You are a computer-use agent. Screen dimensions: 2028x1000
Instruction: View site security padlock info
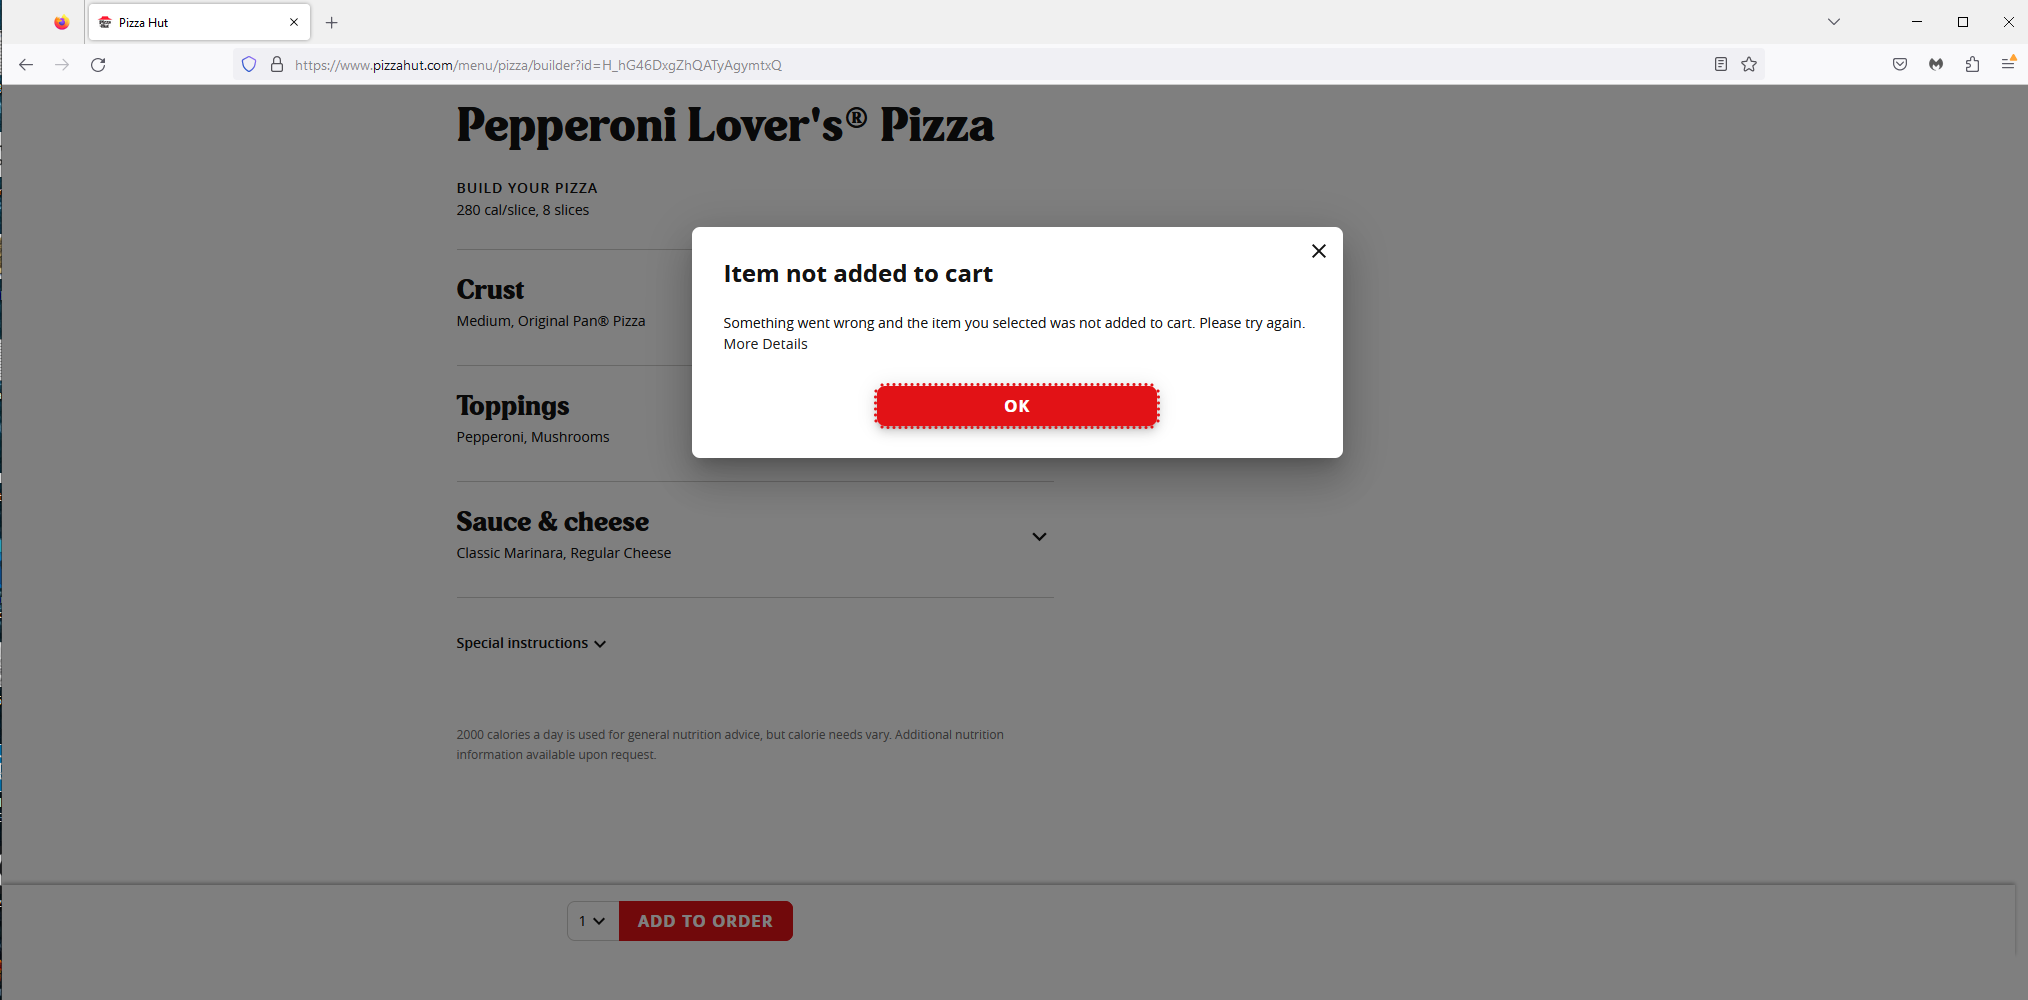tap(277, 65)
